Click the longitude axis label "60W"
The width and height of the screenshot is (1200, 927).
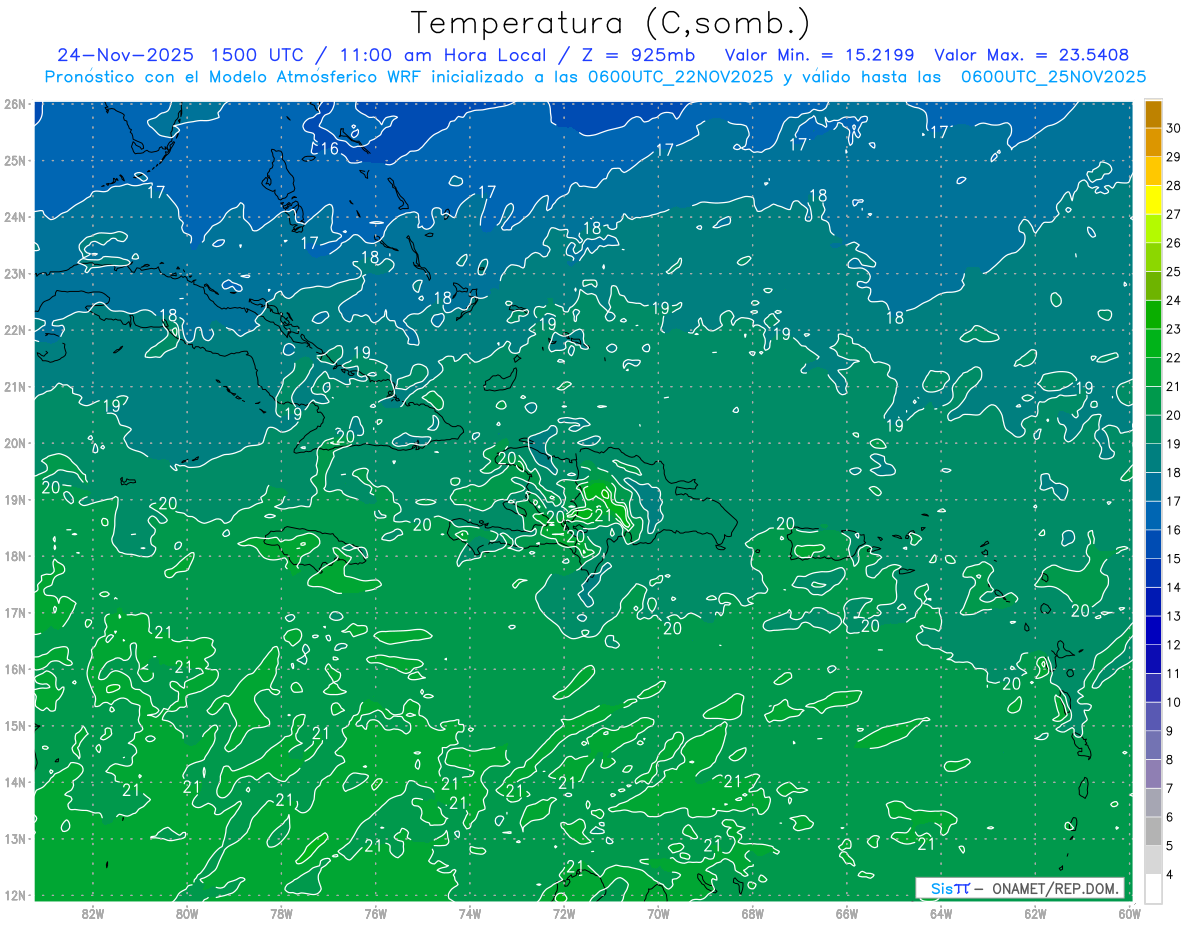coord(1129,912)
